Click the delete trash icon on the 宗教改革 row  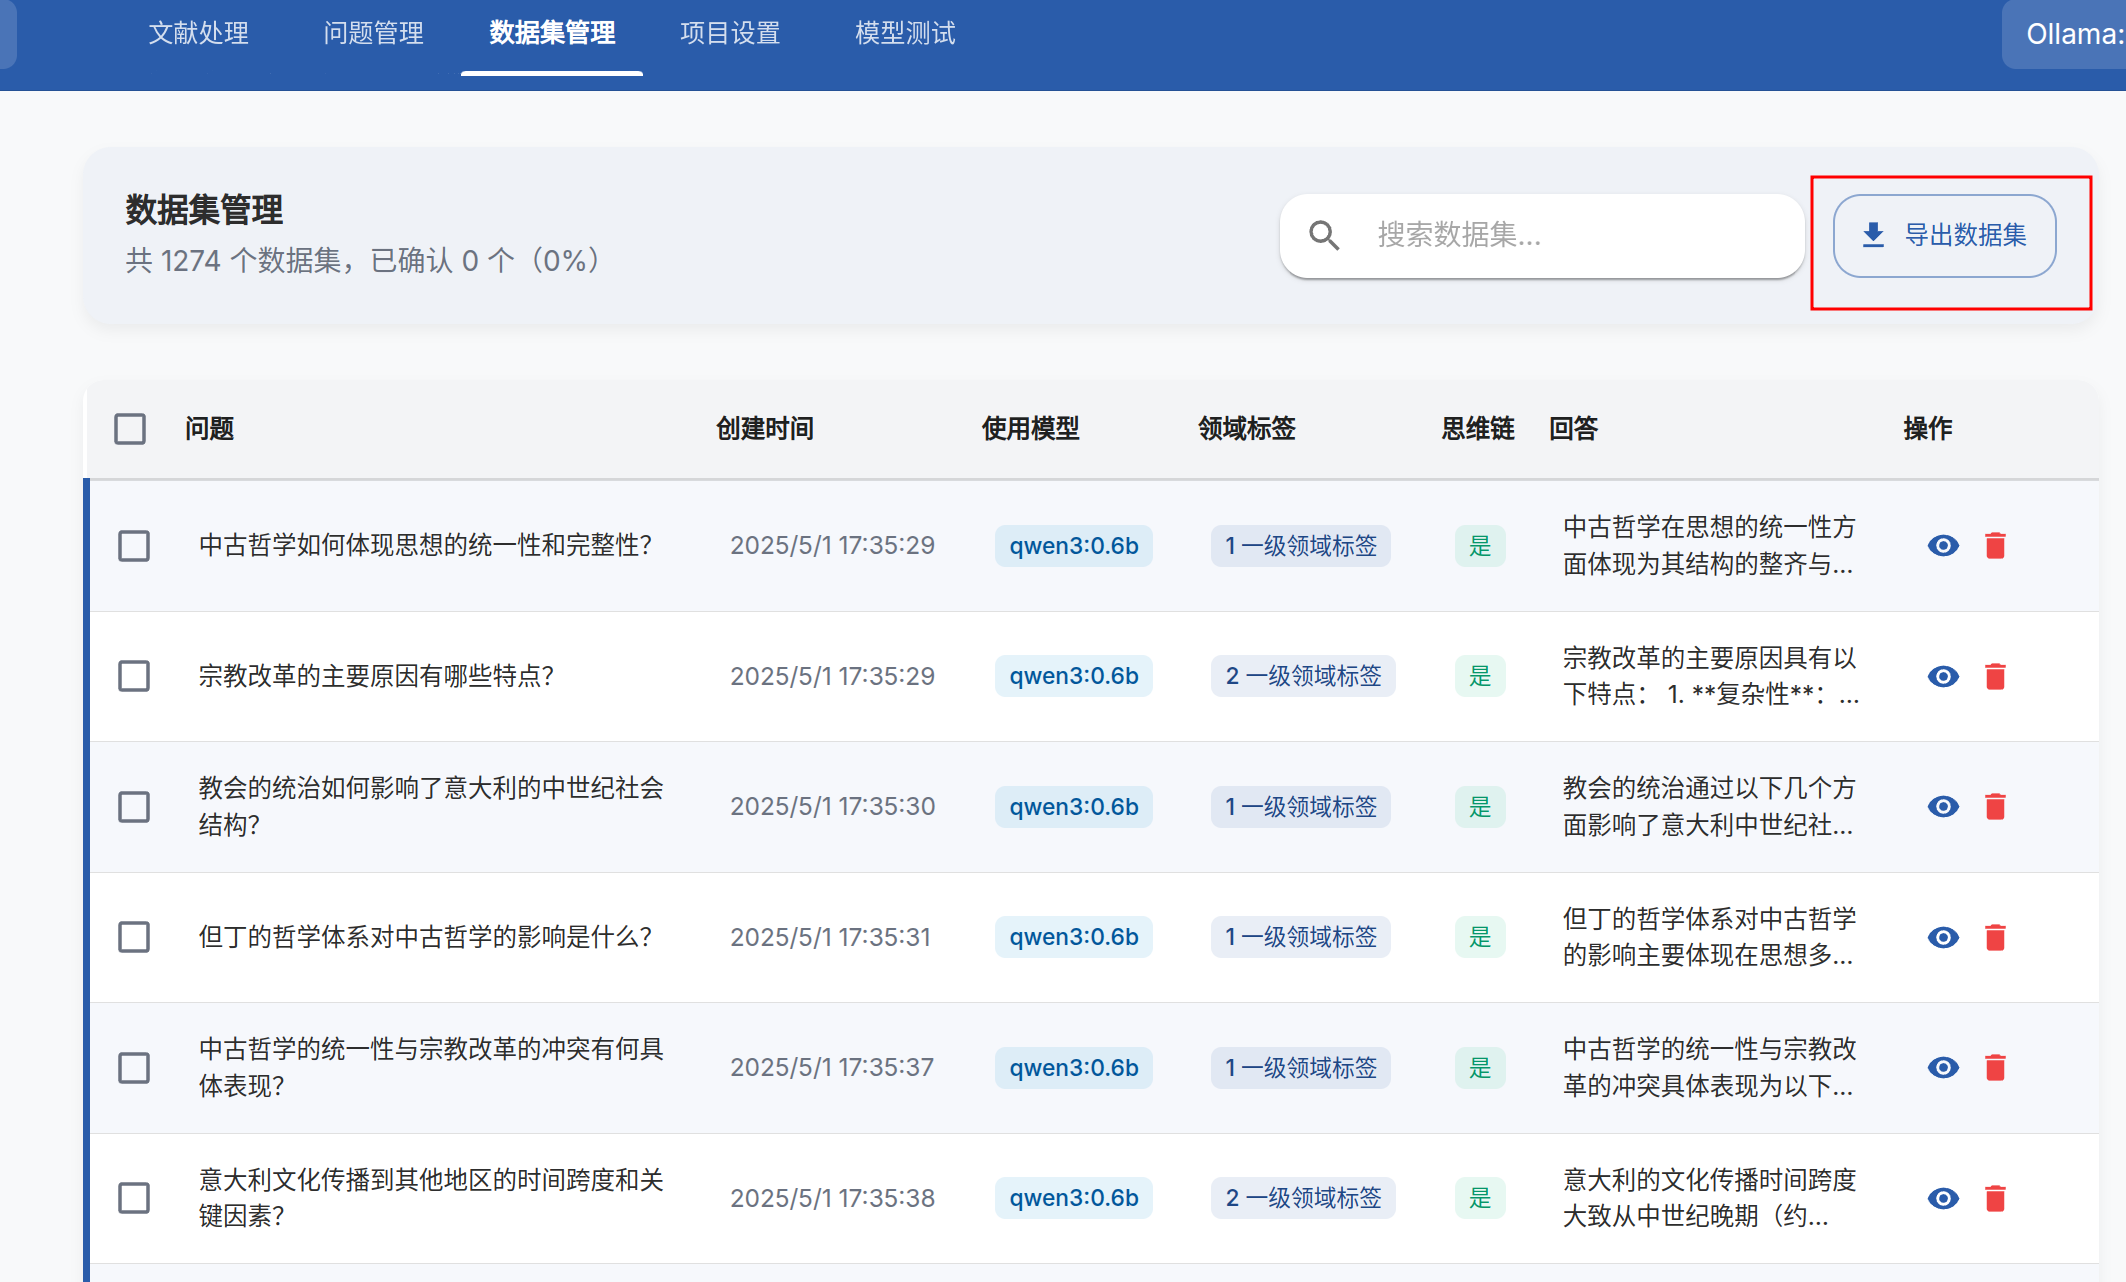click(1996, 676)
